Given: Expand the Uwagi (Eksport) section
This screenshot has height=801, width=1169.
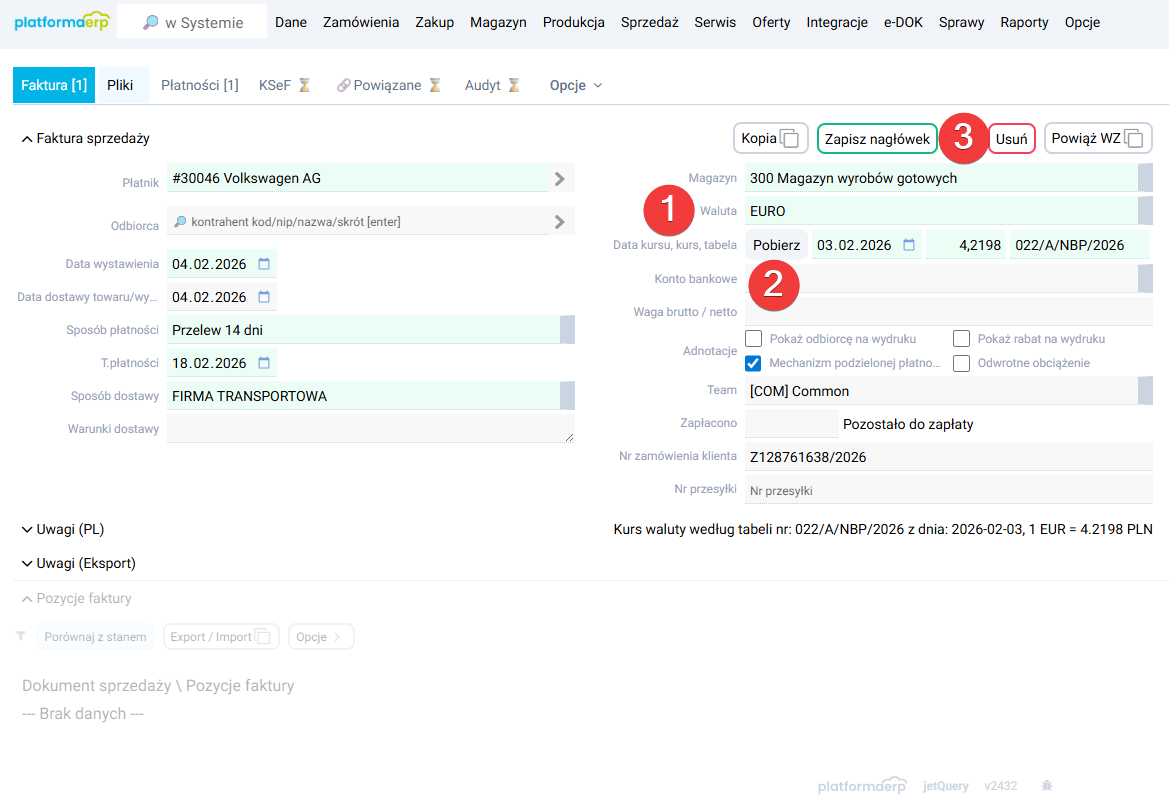Looking at the screenshot, I should (x=78, y=563).
